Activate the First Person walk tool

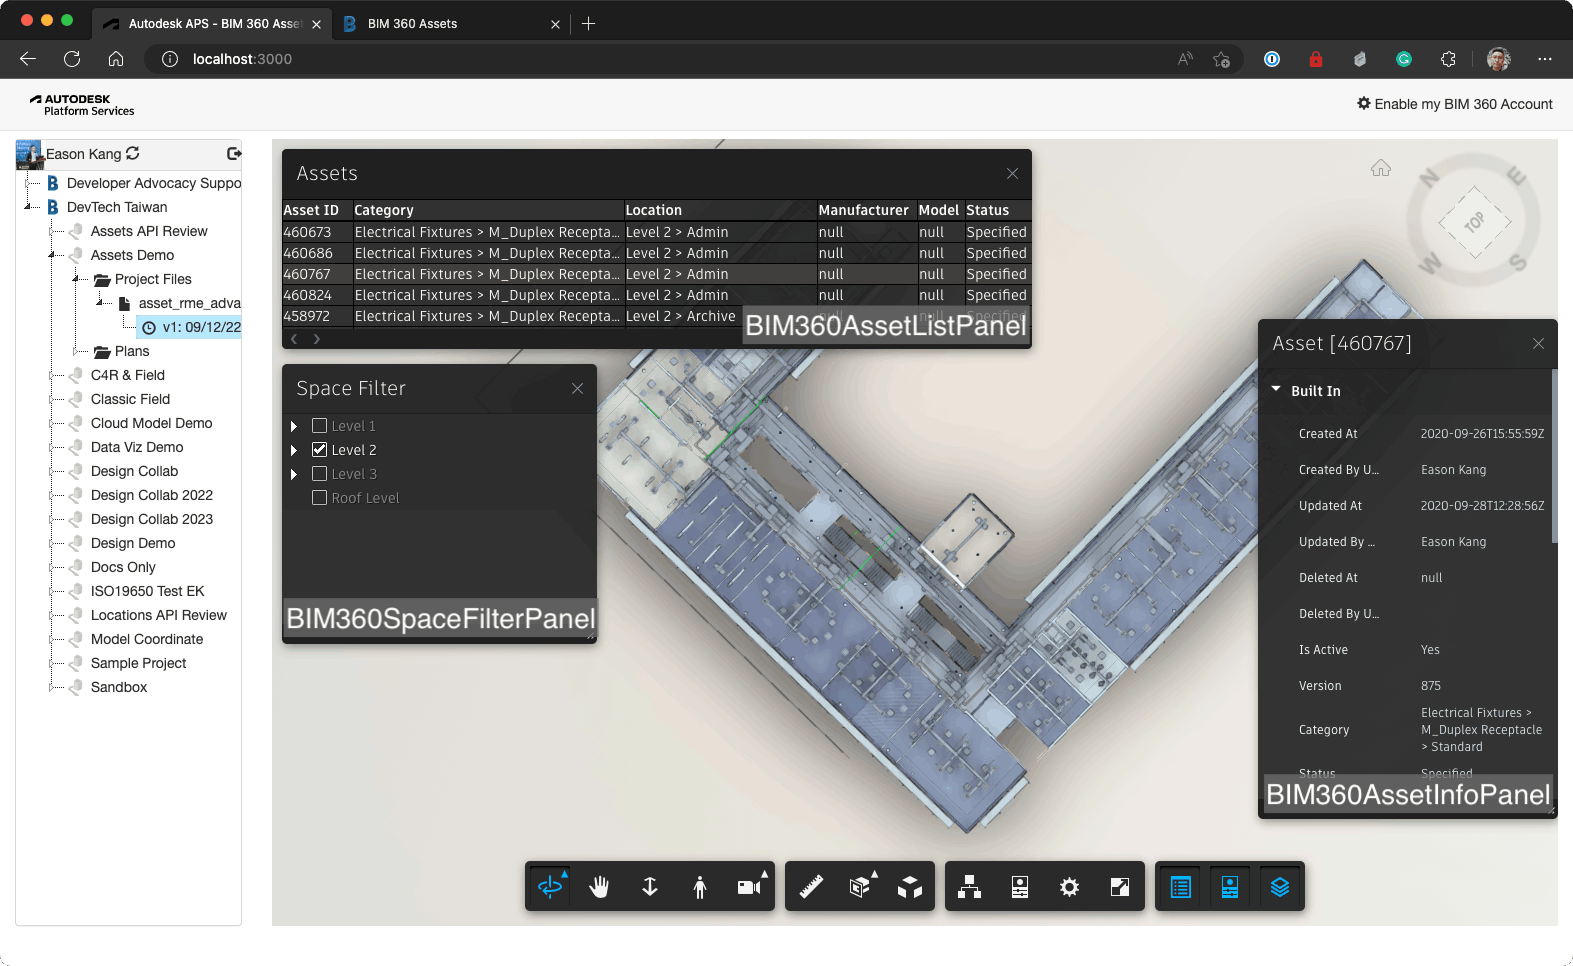tap(700, 887)
